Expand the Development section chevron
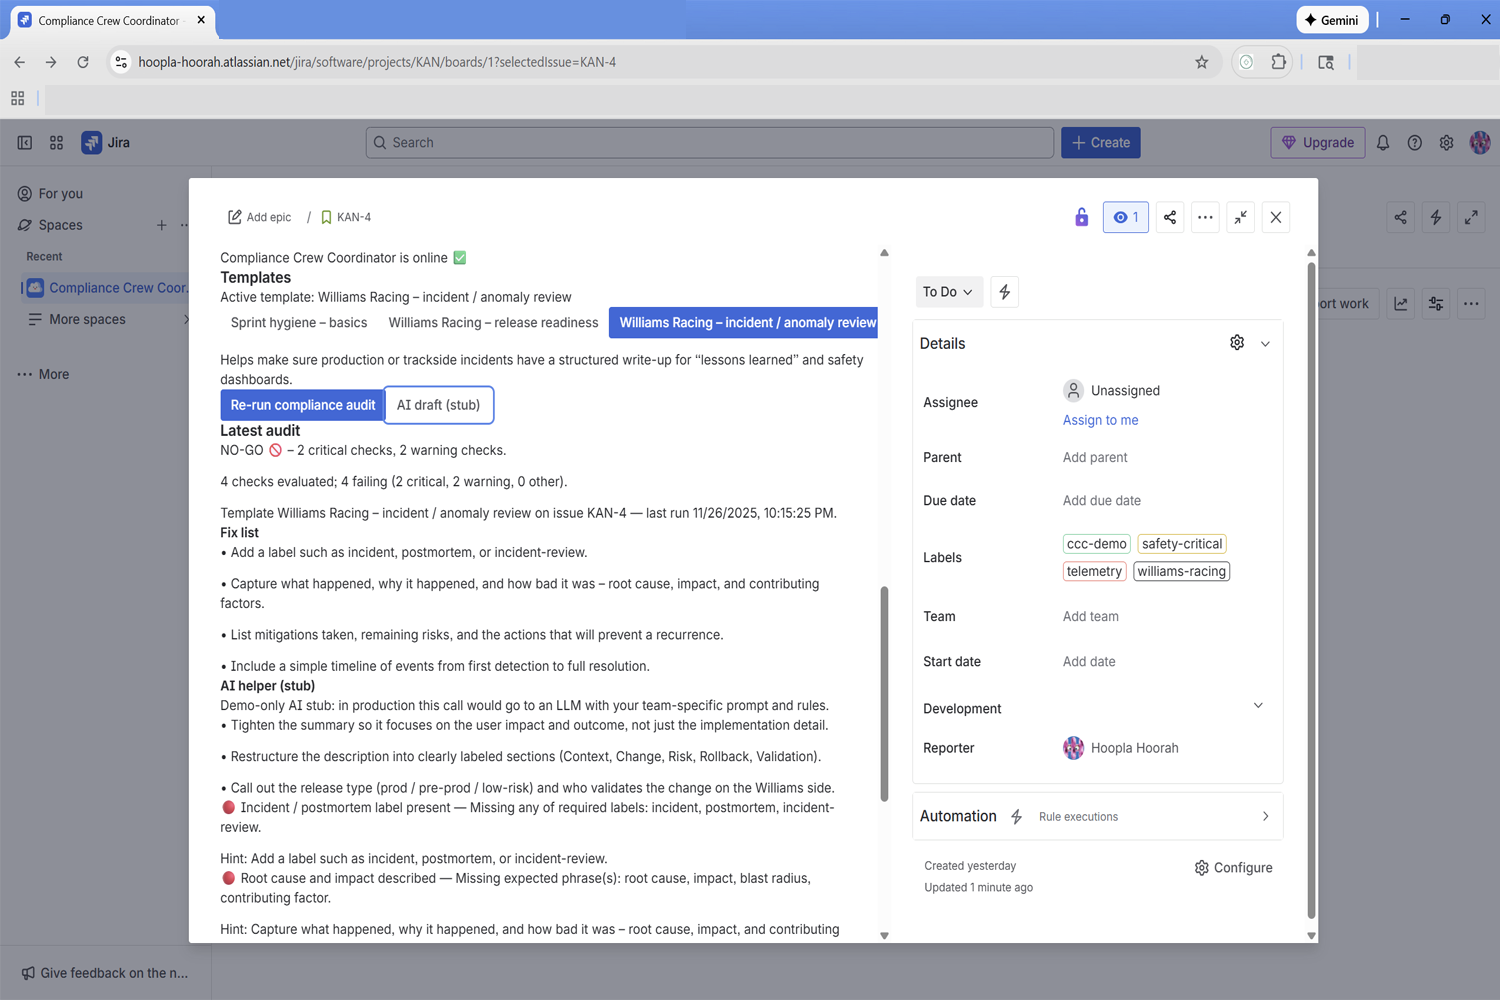The image size is (1500, 1000). click(x=1258, y=706)
